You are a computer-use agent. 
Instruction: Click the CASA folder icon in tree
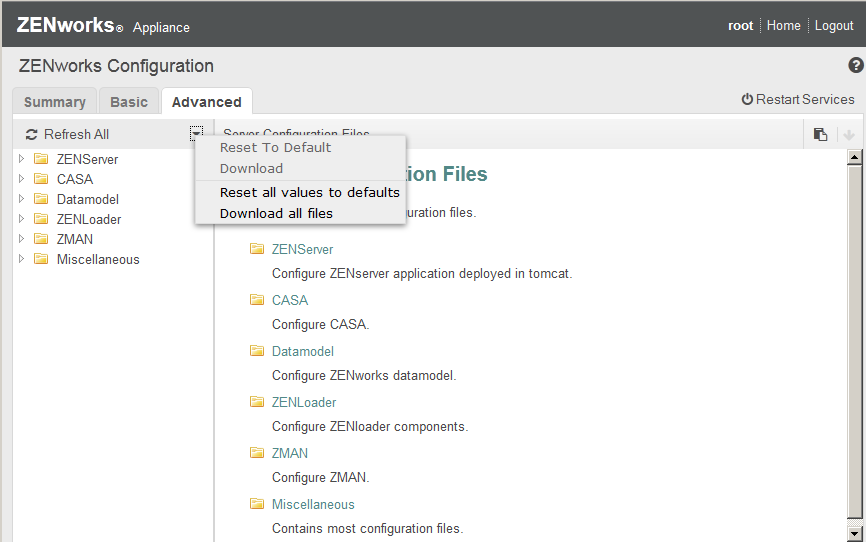[x=41, y=179]
